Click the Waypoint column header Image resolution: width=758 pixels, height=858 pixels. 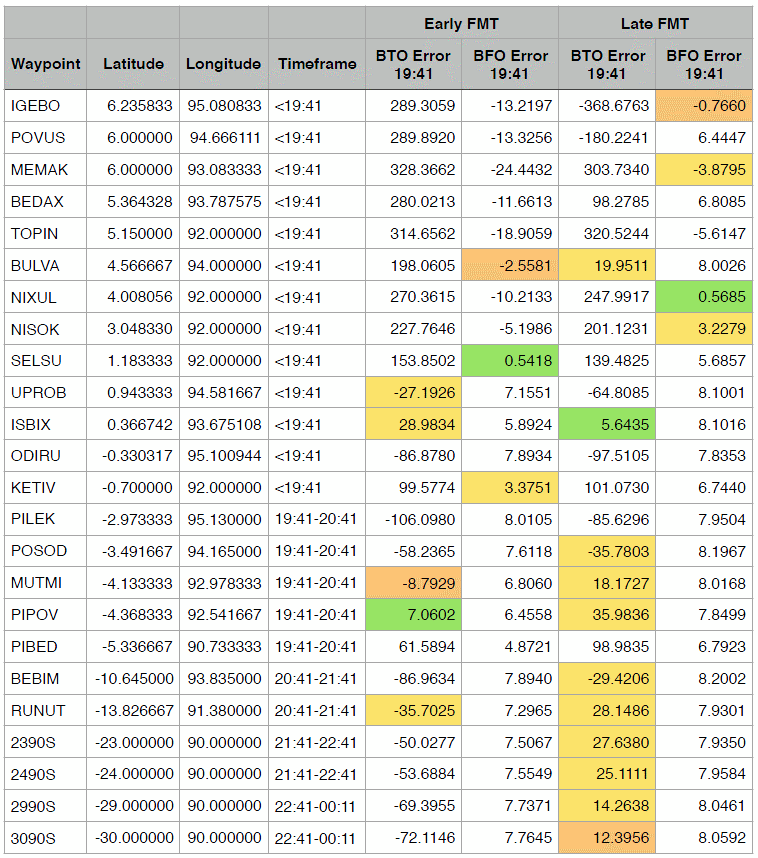tap(45, 64)
